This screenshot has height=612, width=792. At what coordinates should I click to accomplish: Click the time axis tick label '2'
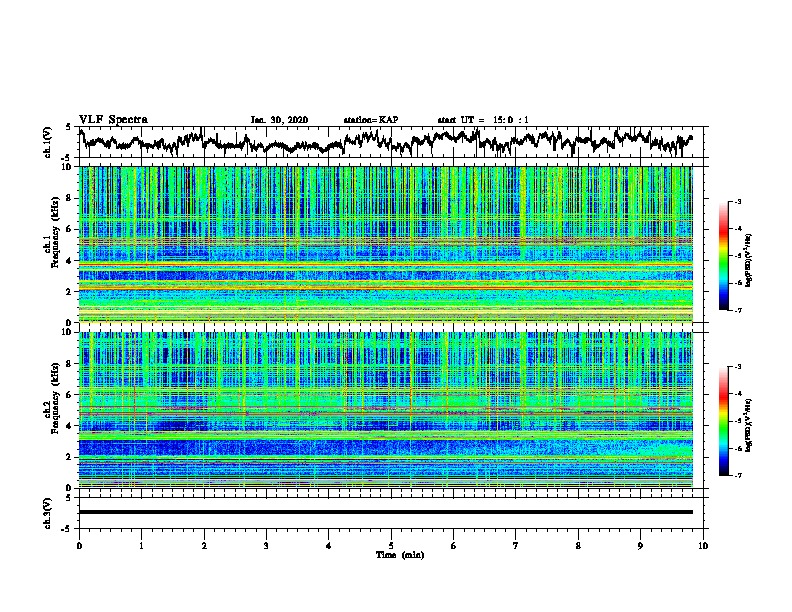[204, 546]
